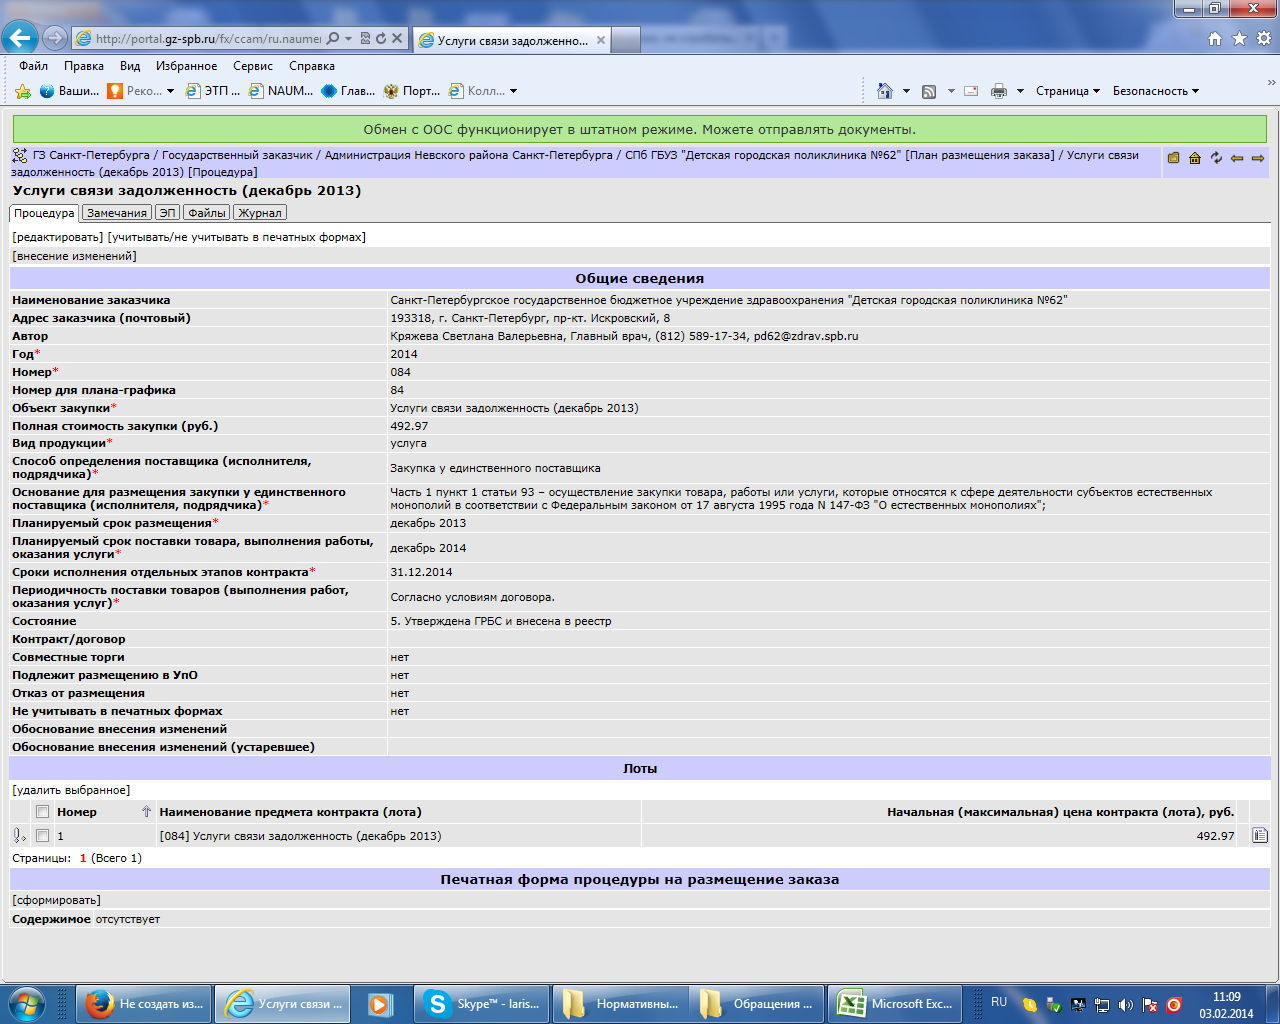Expand the Реко... favorites dropdown

coord(170,91)
